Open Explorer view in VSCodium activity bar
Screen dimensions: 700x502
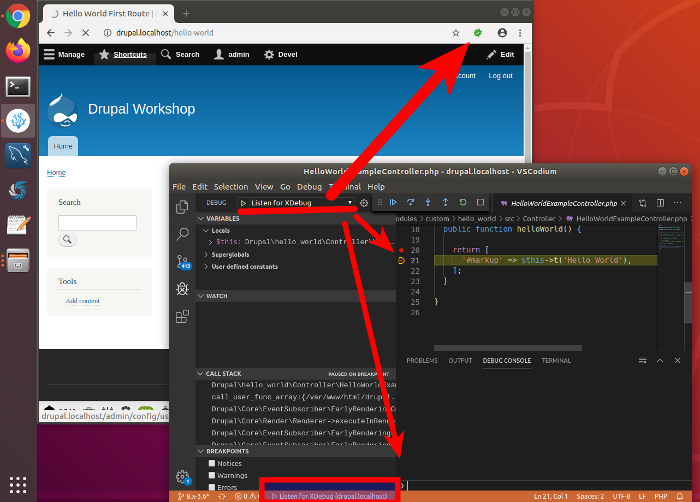182,207
